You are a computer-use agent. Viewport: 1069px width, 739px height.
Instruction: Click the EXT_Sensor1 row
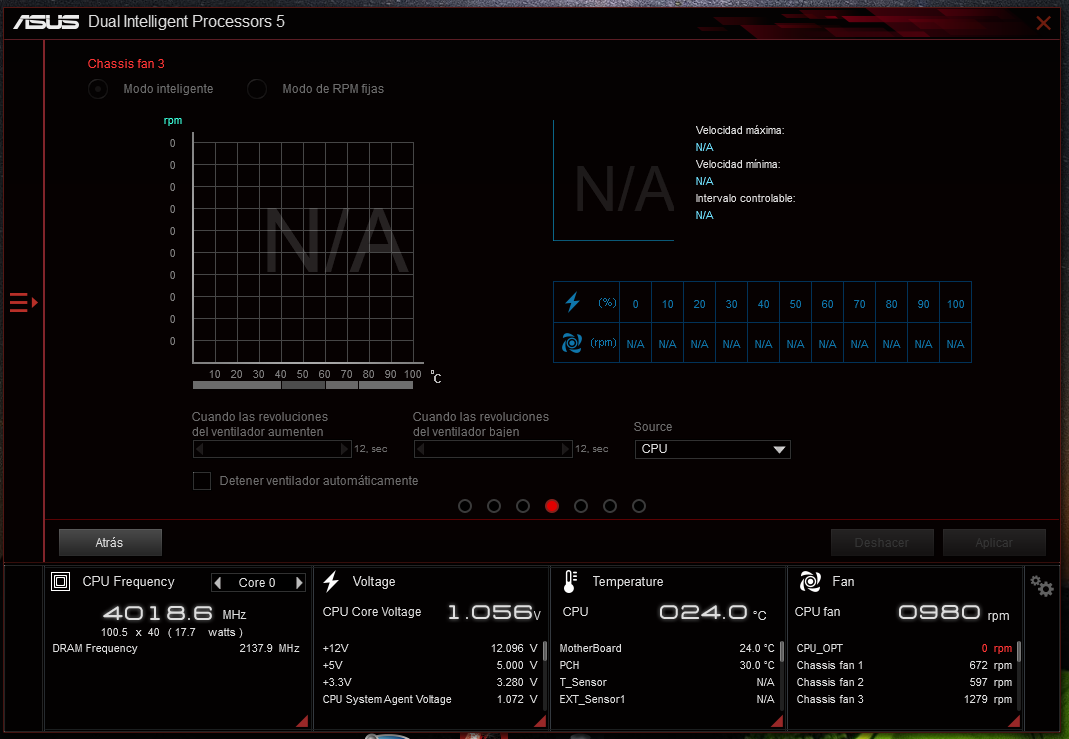click(667, 699)
